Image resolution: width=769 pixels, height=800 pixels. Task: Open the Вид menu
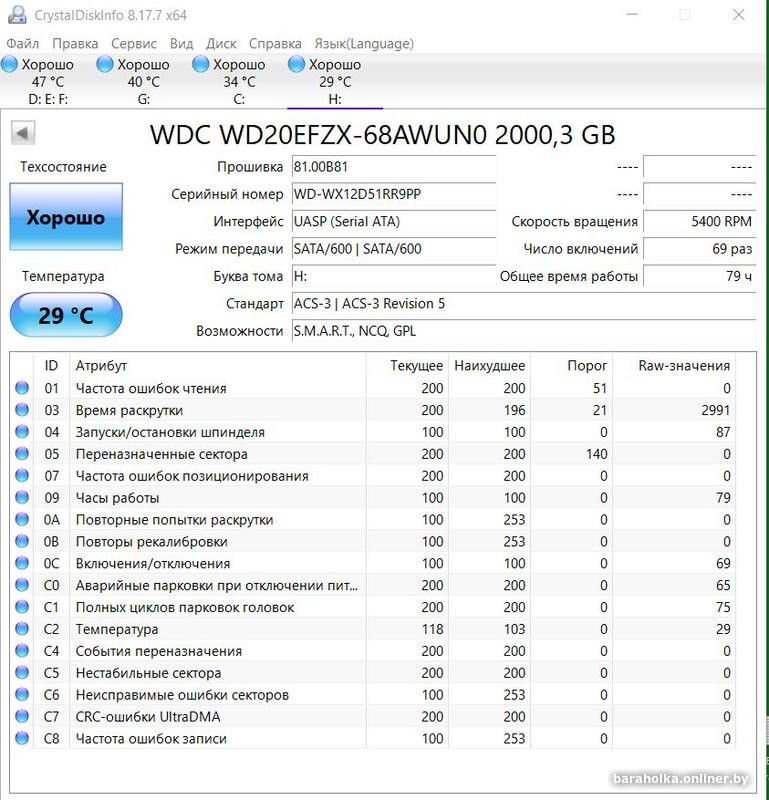point(181,44)
